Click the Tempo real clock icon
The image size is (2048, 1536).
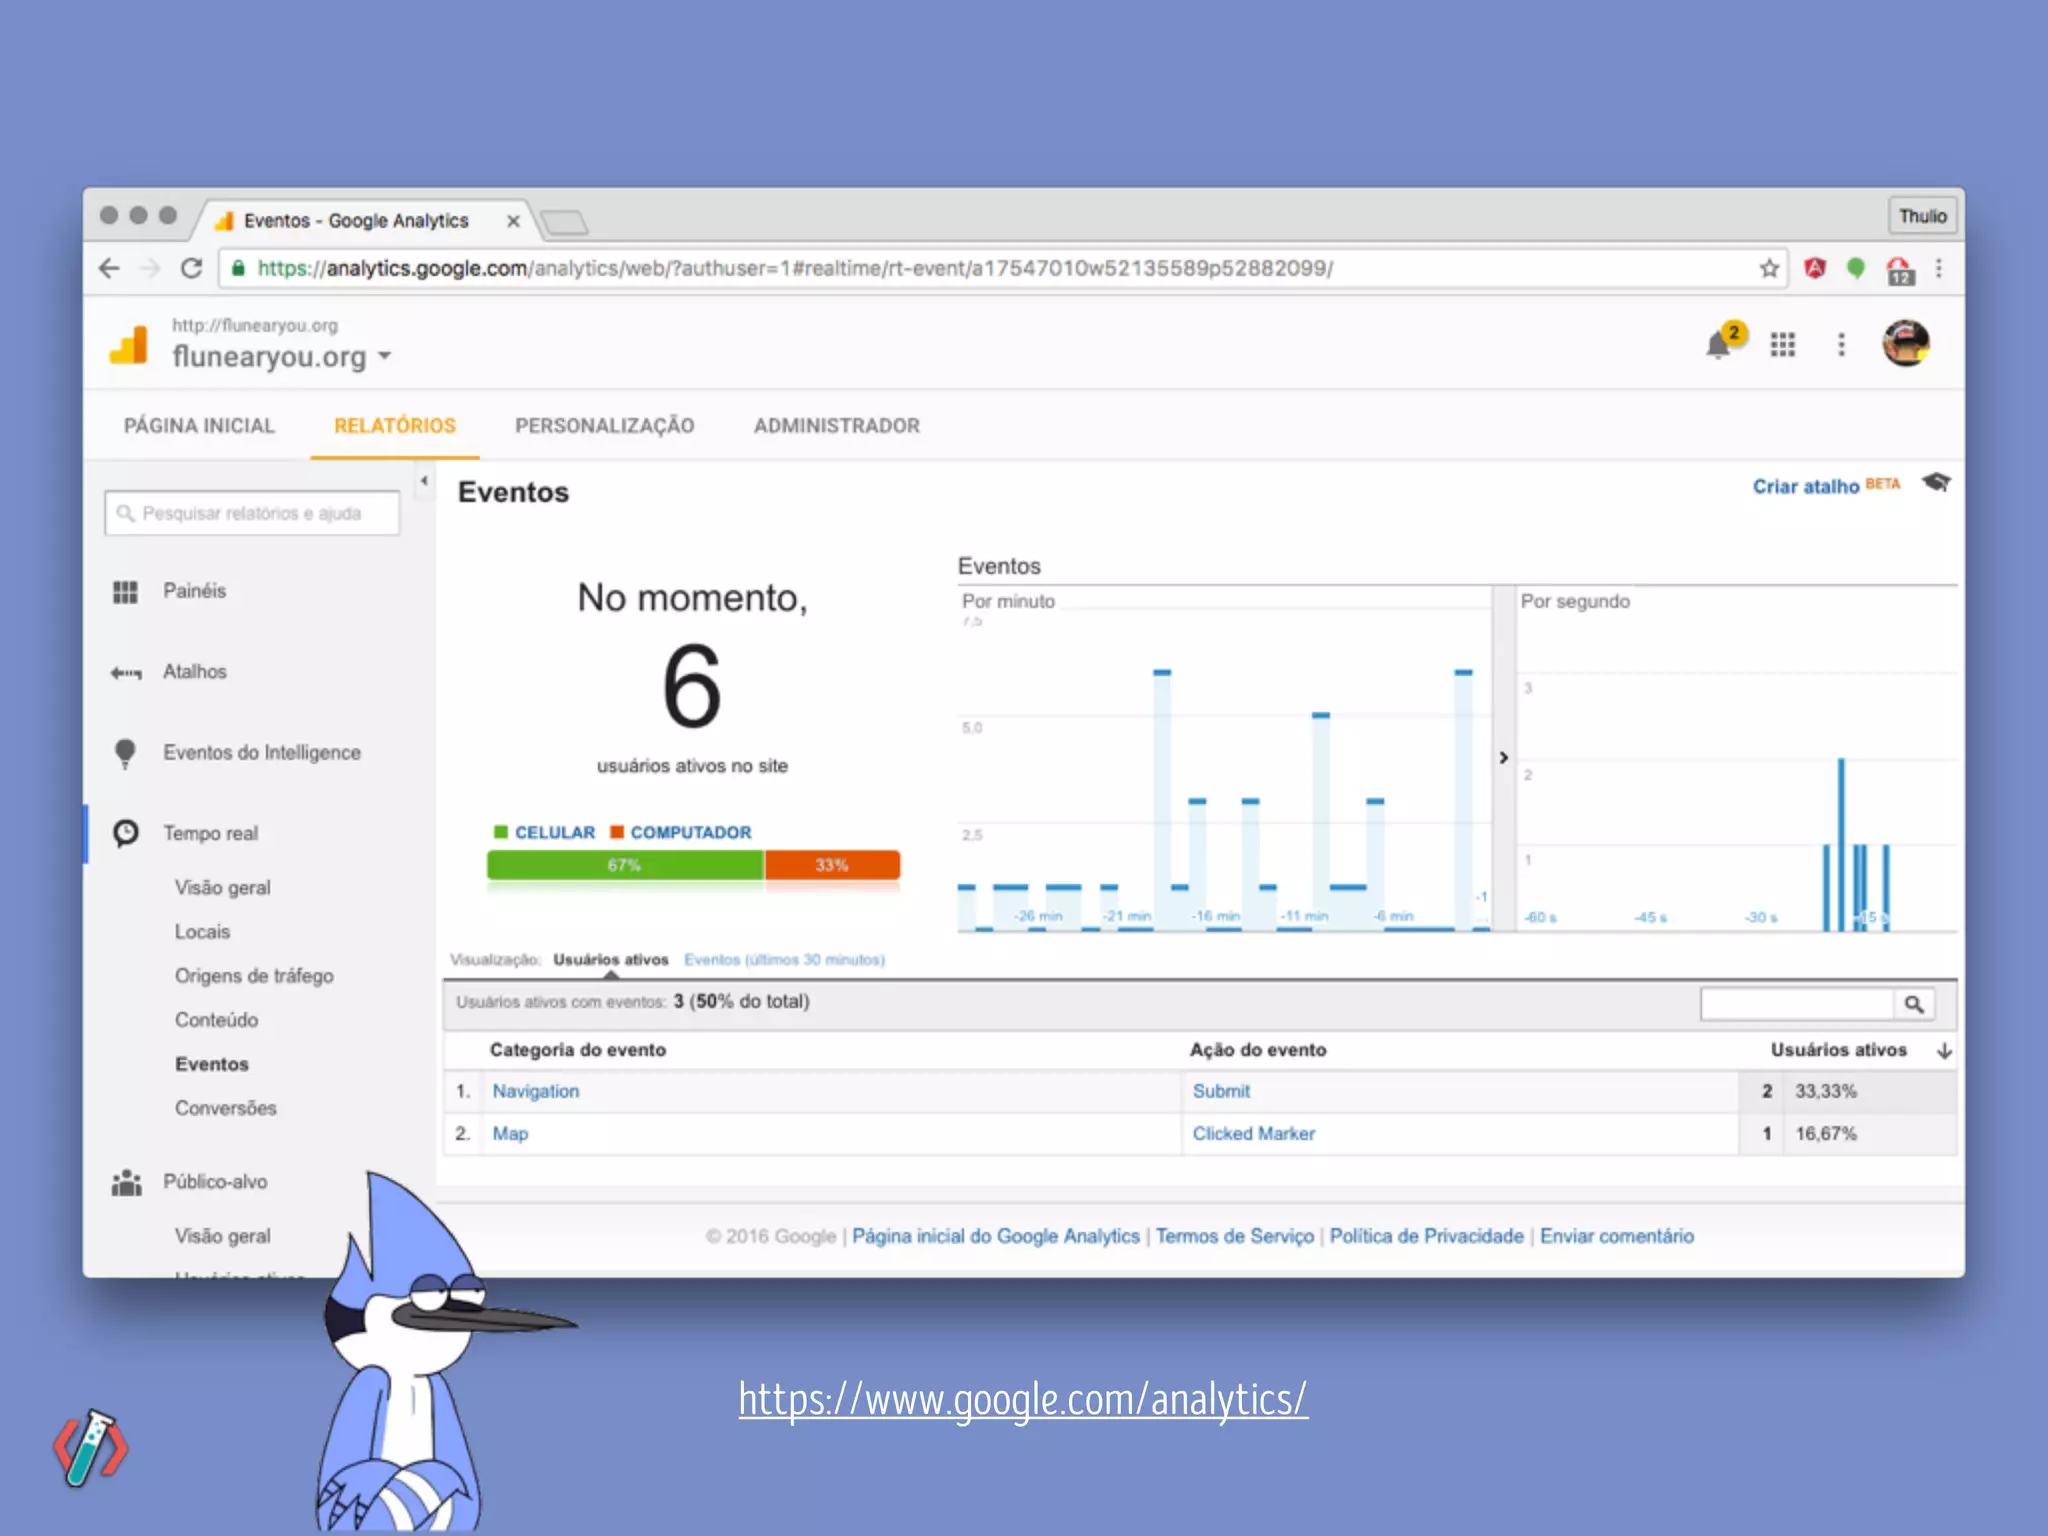pyautogui.click(x=126, y=833)
